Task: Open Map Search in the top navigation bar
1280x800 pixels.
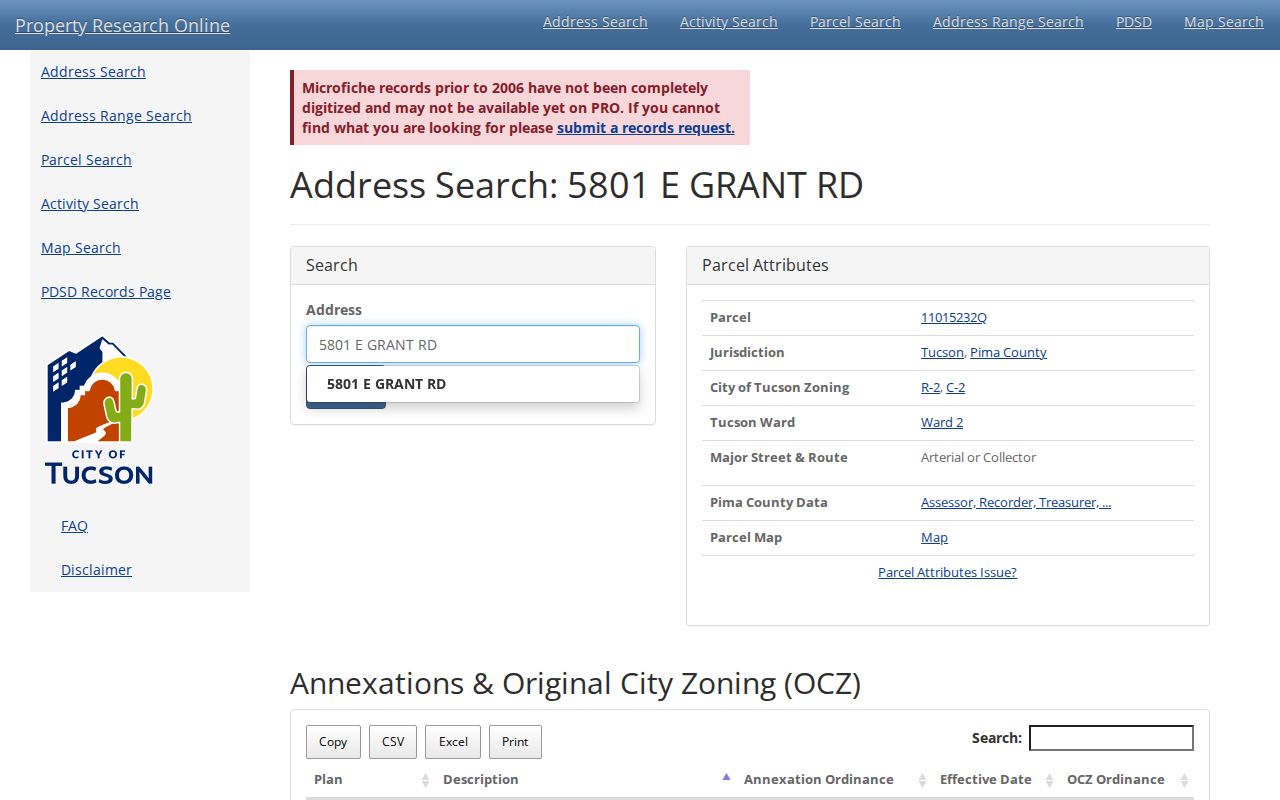Action: pyautogui.click(x=1224, y=22)
